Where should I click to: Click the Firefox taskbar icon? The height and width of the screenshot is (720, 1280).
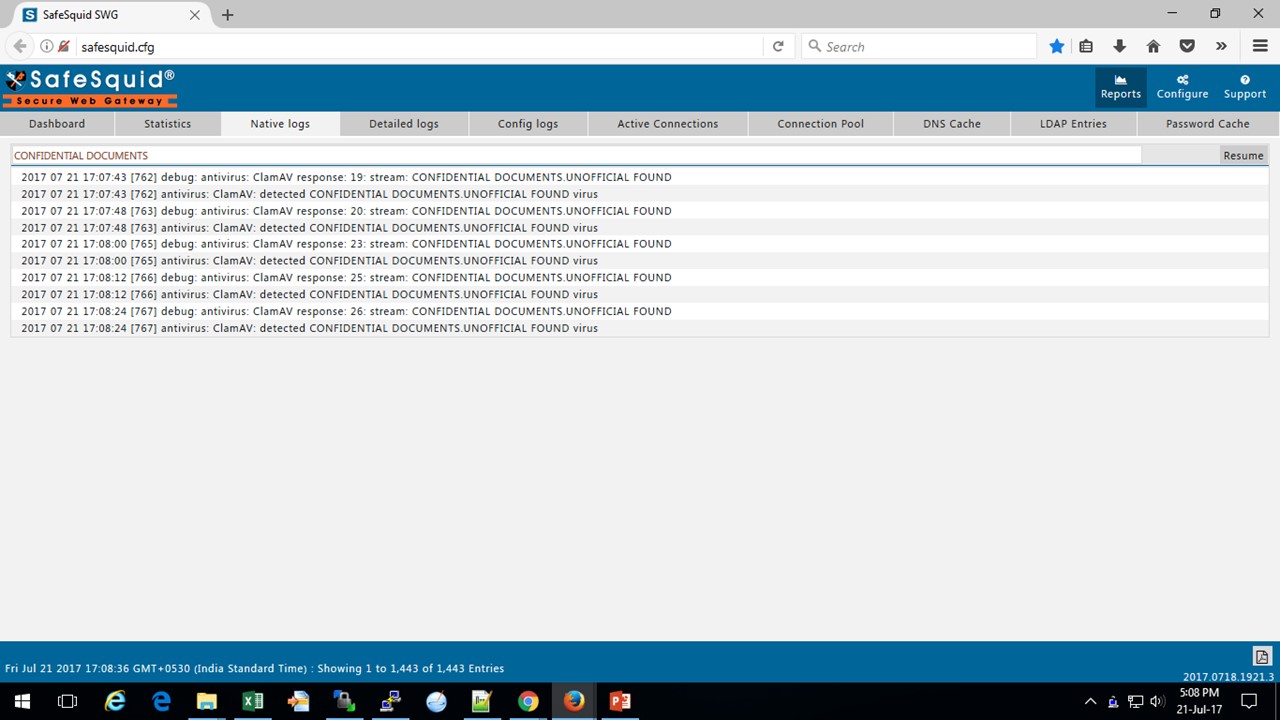click(574, 701)
